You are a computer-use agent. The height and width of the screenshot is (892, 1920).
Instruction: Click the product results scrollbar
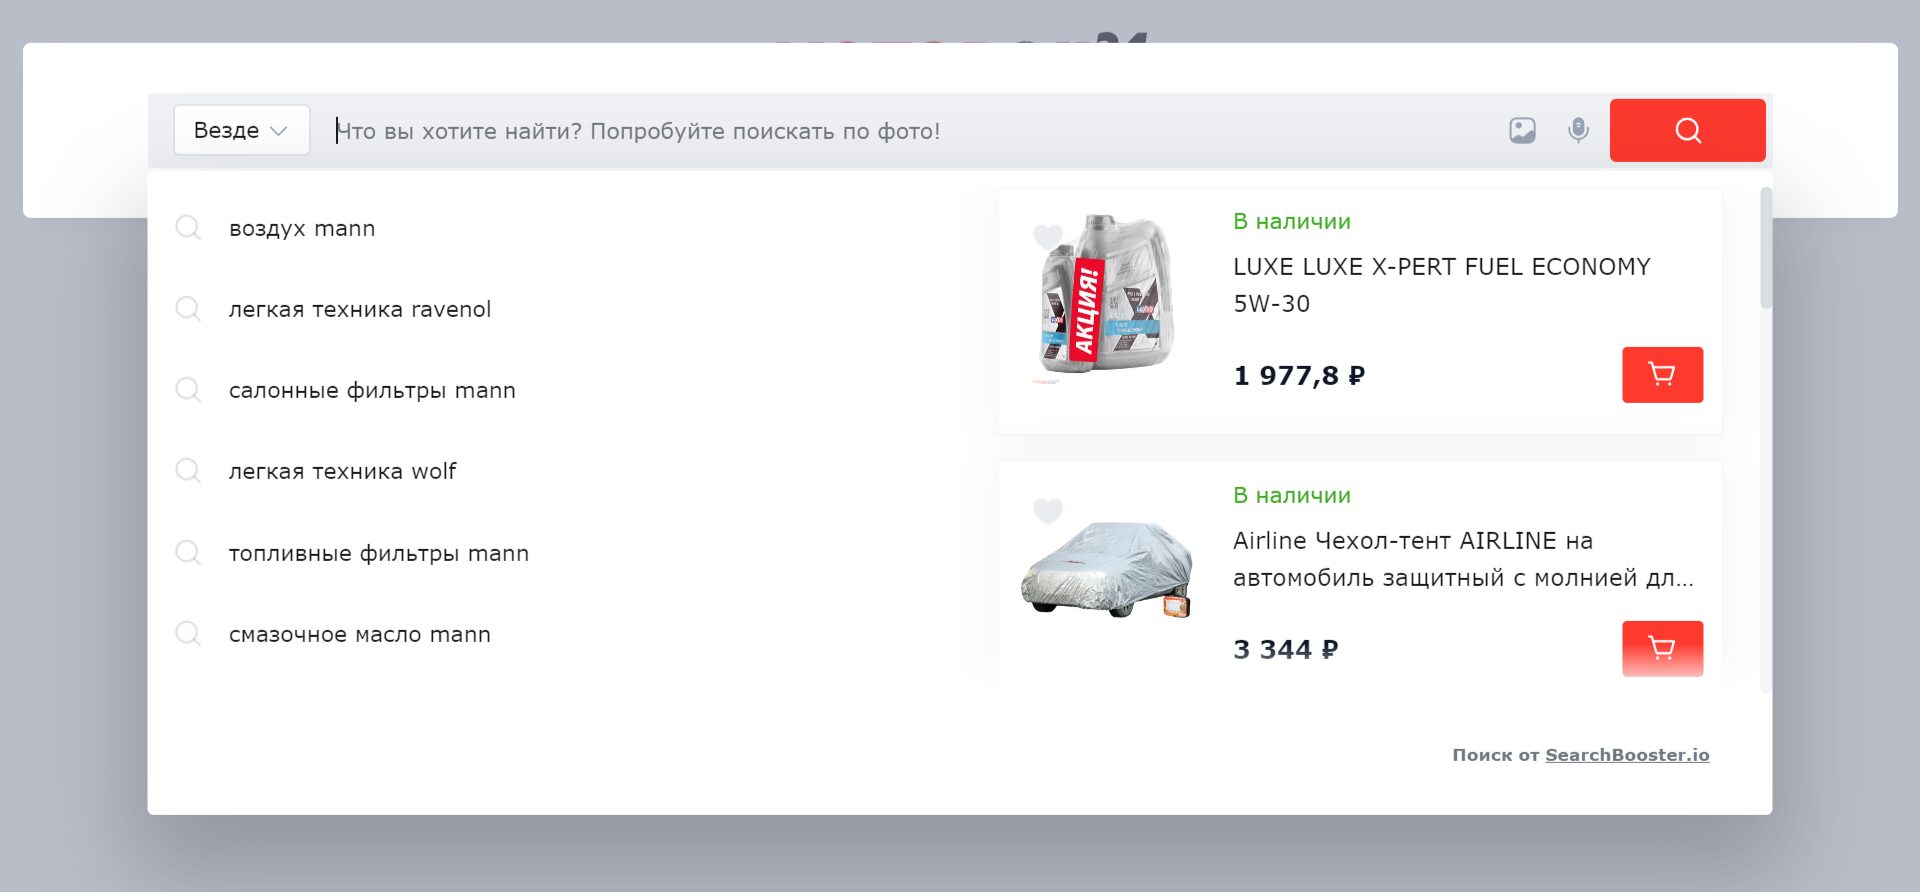coord(1766,248)
